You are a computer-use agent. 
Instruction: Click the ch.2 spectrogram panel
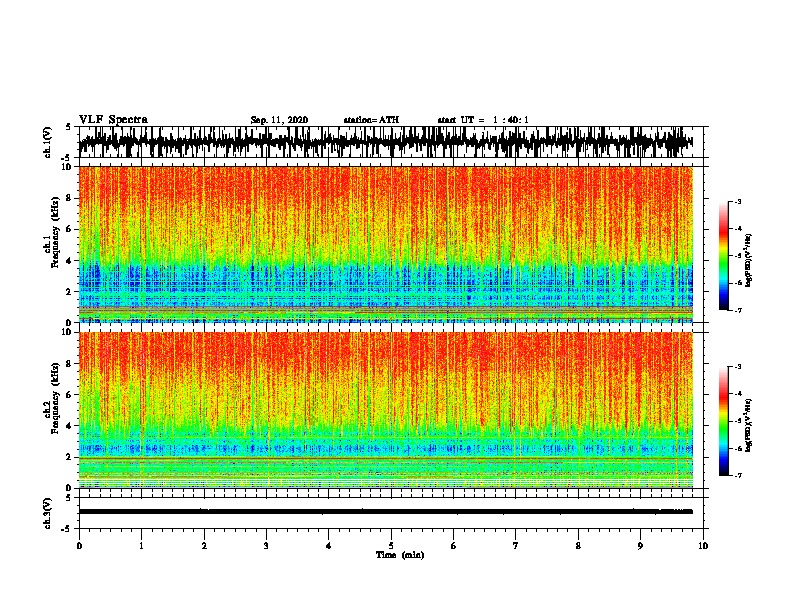(x=386, y=410)
